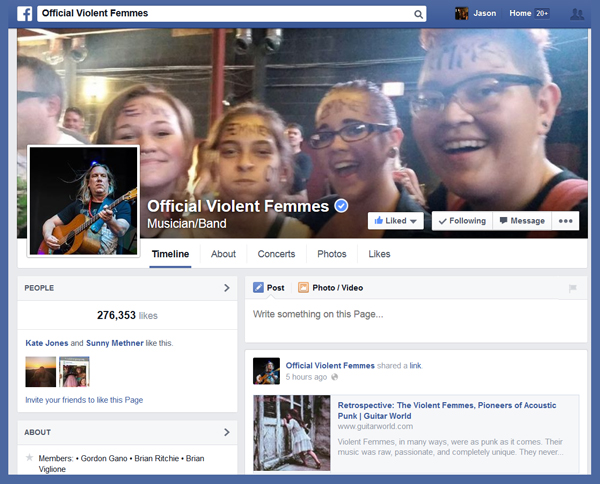Click Write something on this Page field

416,321
